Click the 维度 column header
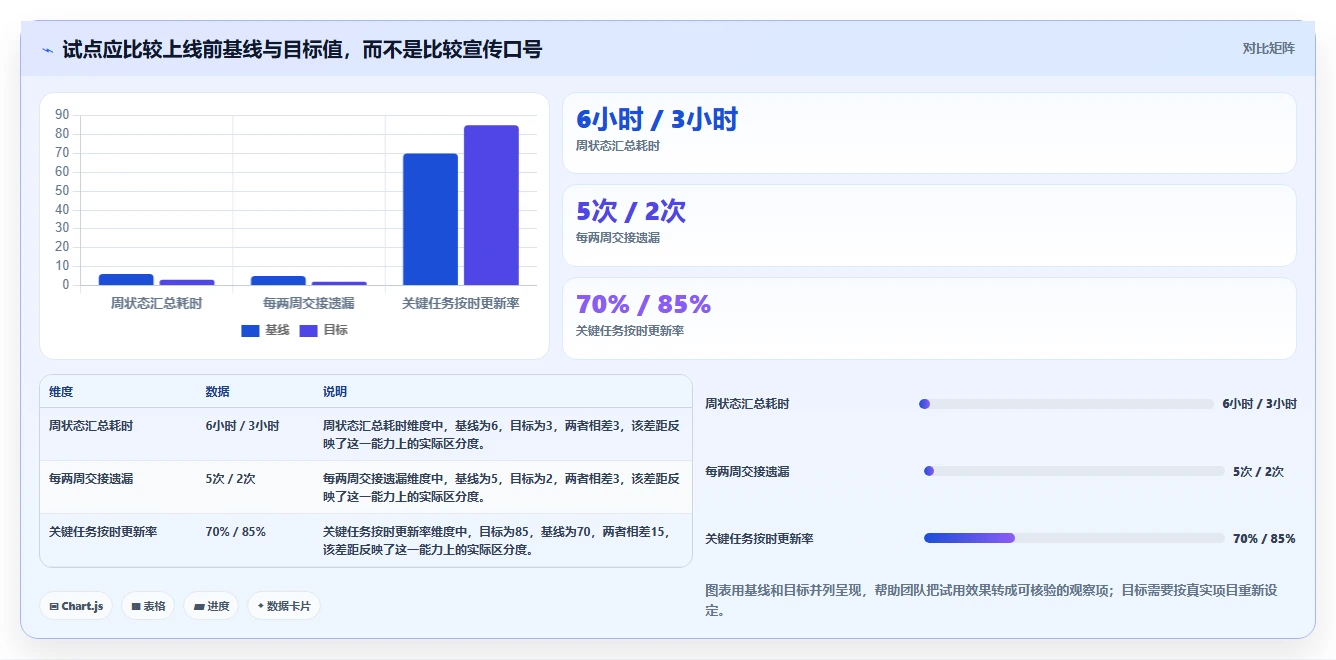Viewport: 1336px width, 660px height. coord(61,392)
